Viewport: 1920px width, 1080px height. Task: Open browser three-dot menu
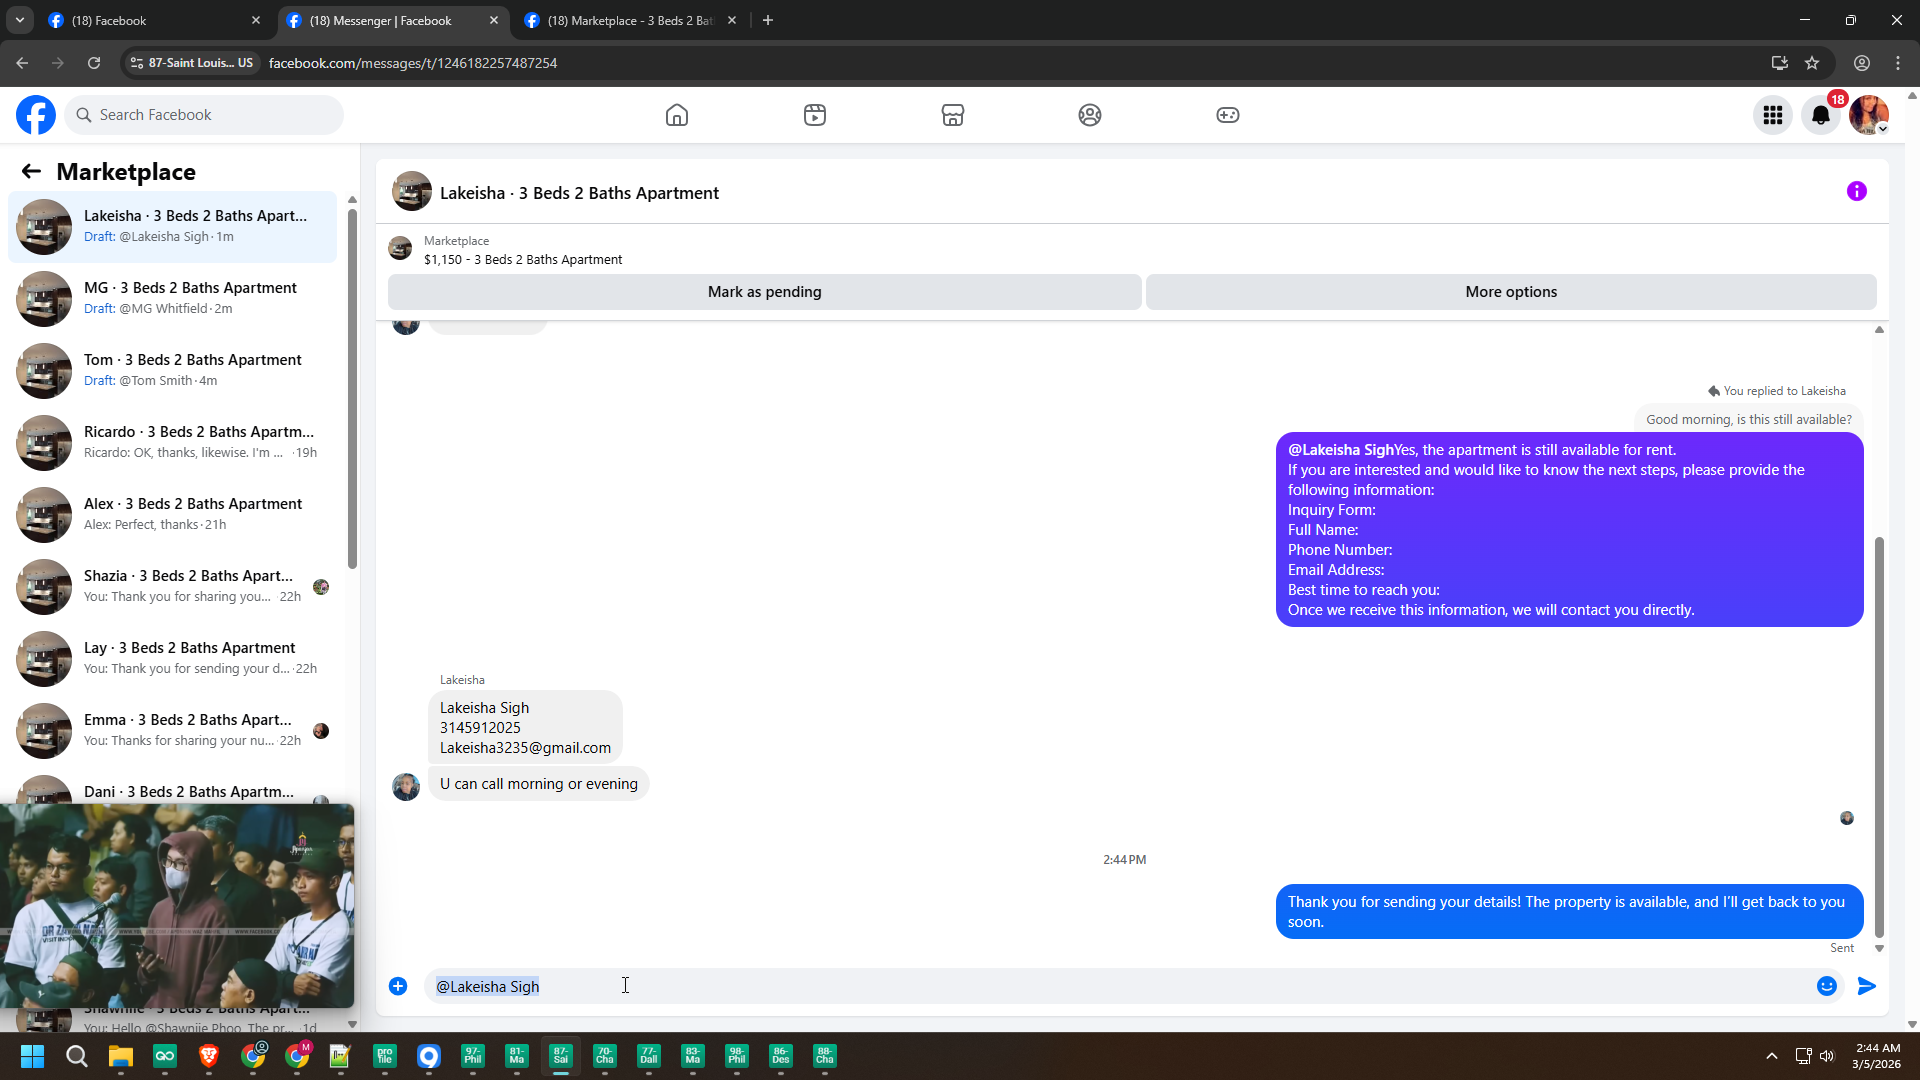tap(1898, 63)
